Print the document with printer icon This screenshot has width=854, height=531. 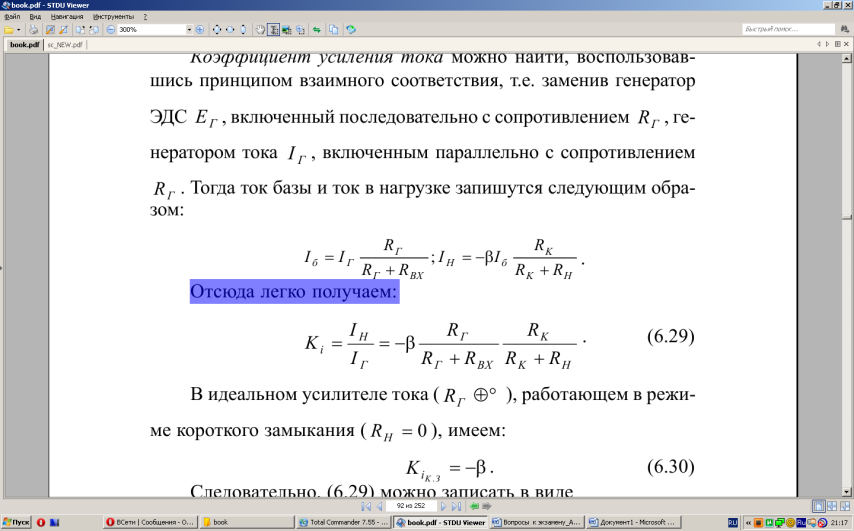tap(33, 30)
